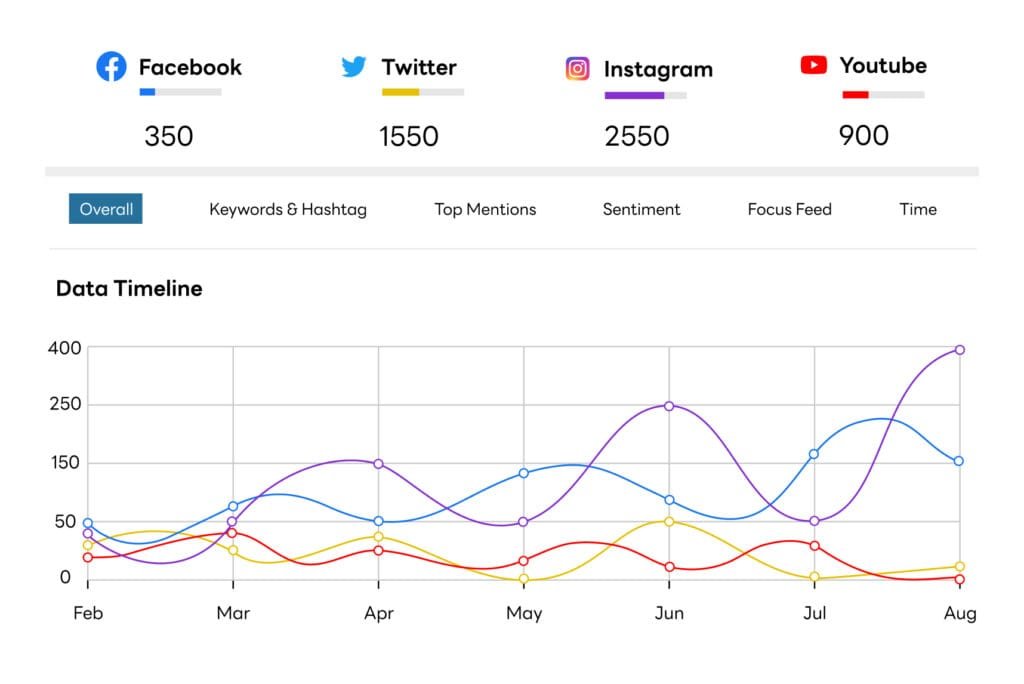This screenshot has width=1024, height=684.
Task: Switch to the Overall tab
Action: [x=105, y=209]
